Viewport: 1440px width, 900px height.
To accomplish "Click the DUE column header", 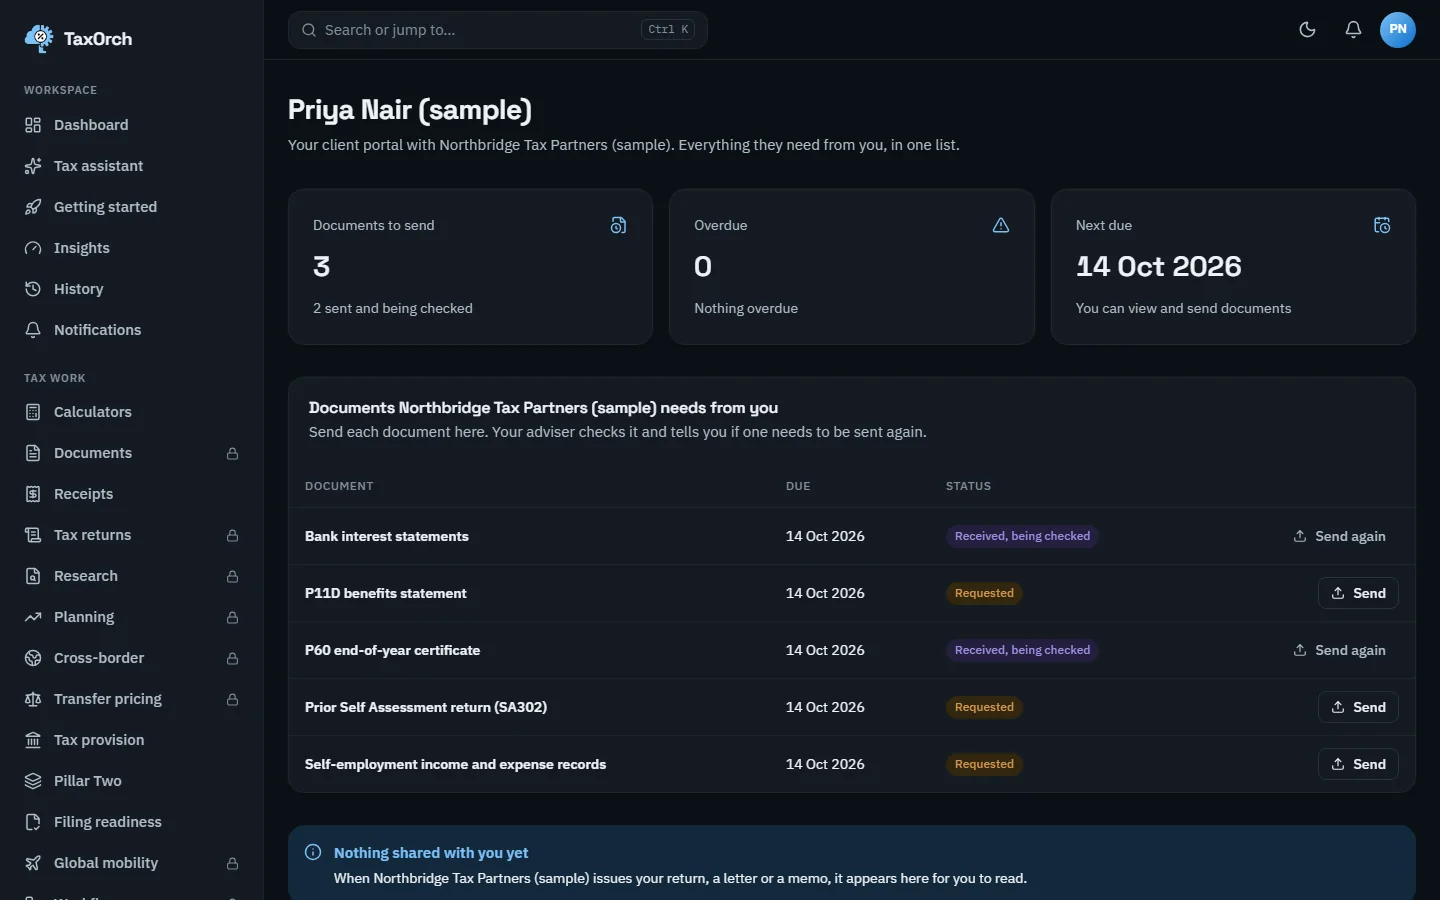I will pyautogui.click(x=798, y=486).
